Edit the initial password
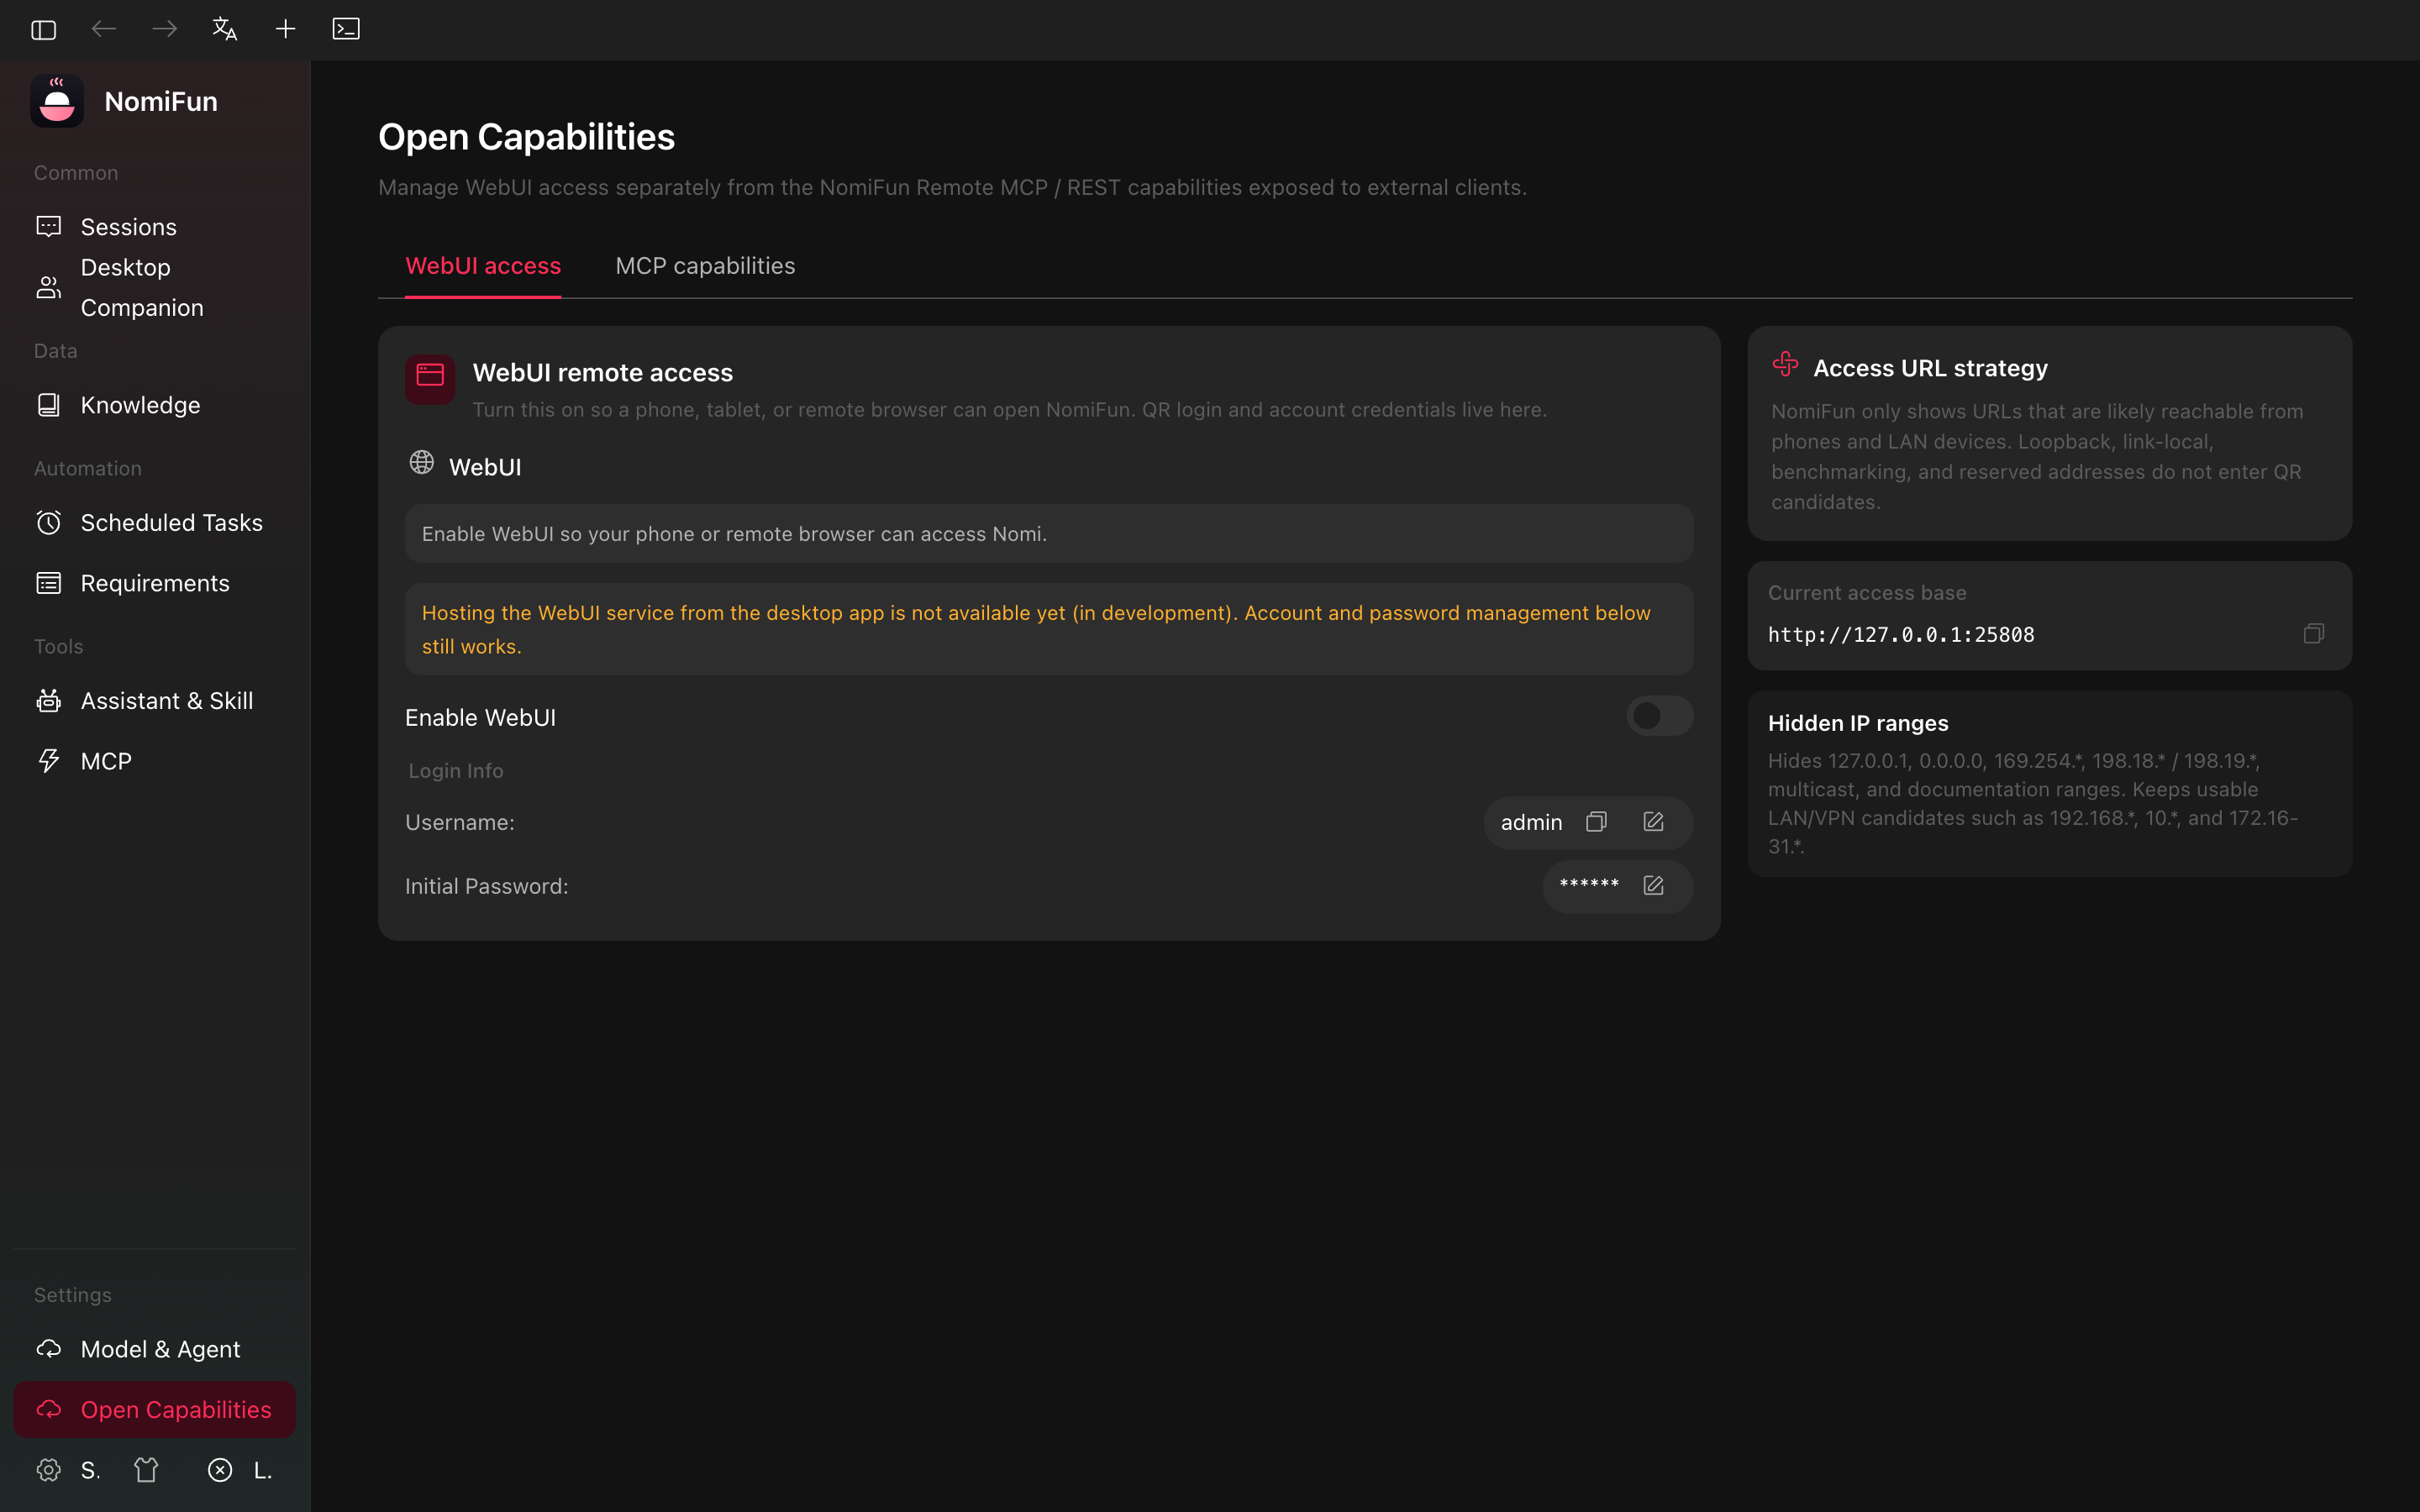 click(x=1654, y=885)
